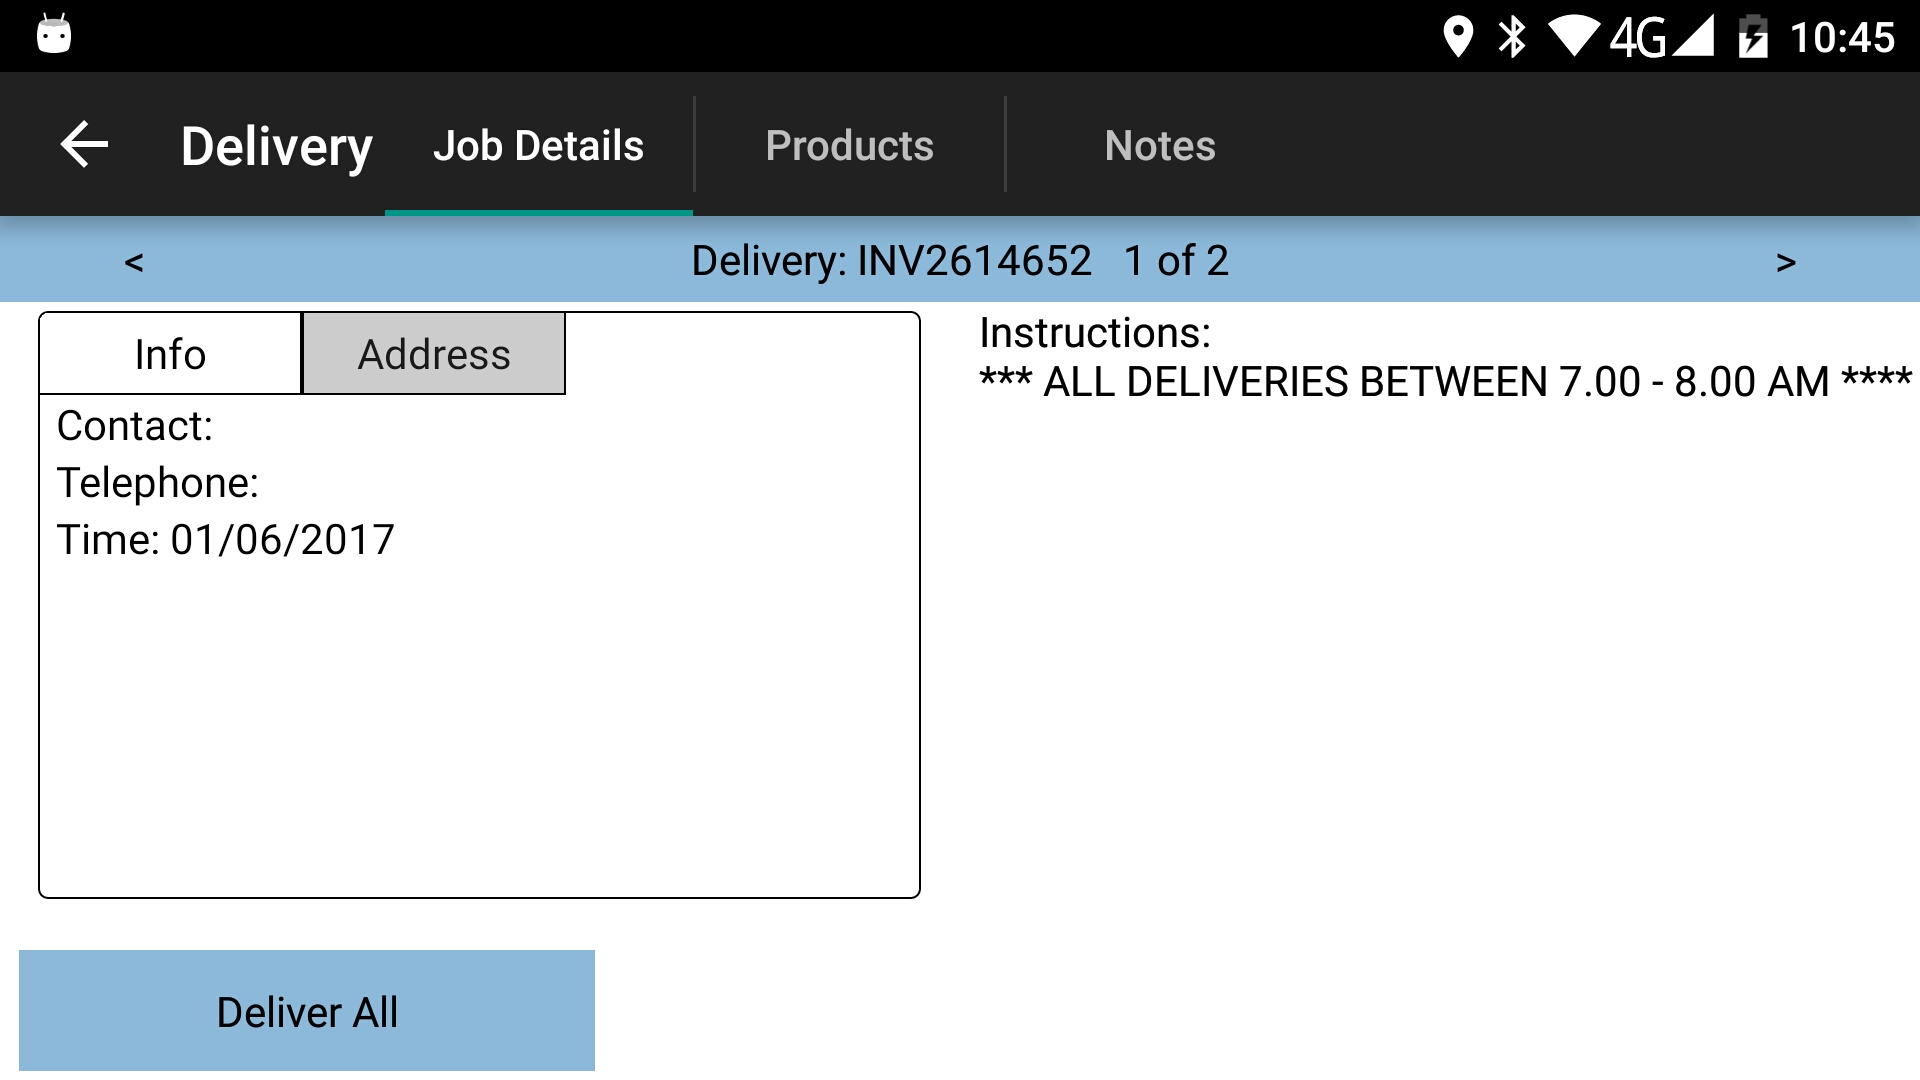1920x1080 pixels.
Task: Show the Address sub-tab
Action: click(434, 354)
